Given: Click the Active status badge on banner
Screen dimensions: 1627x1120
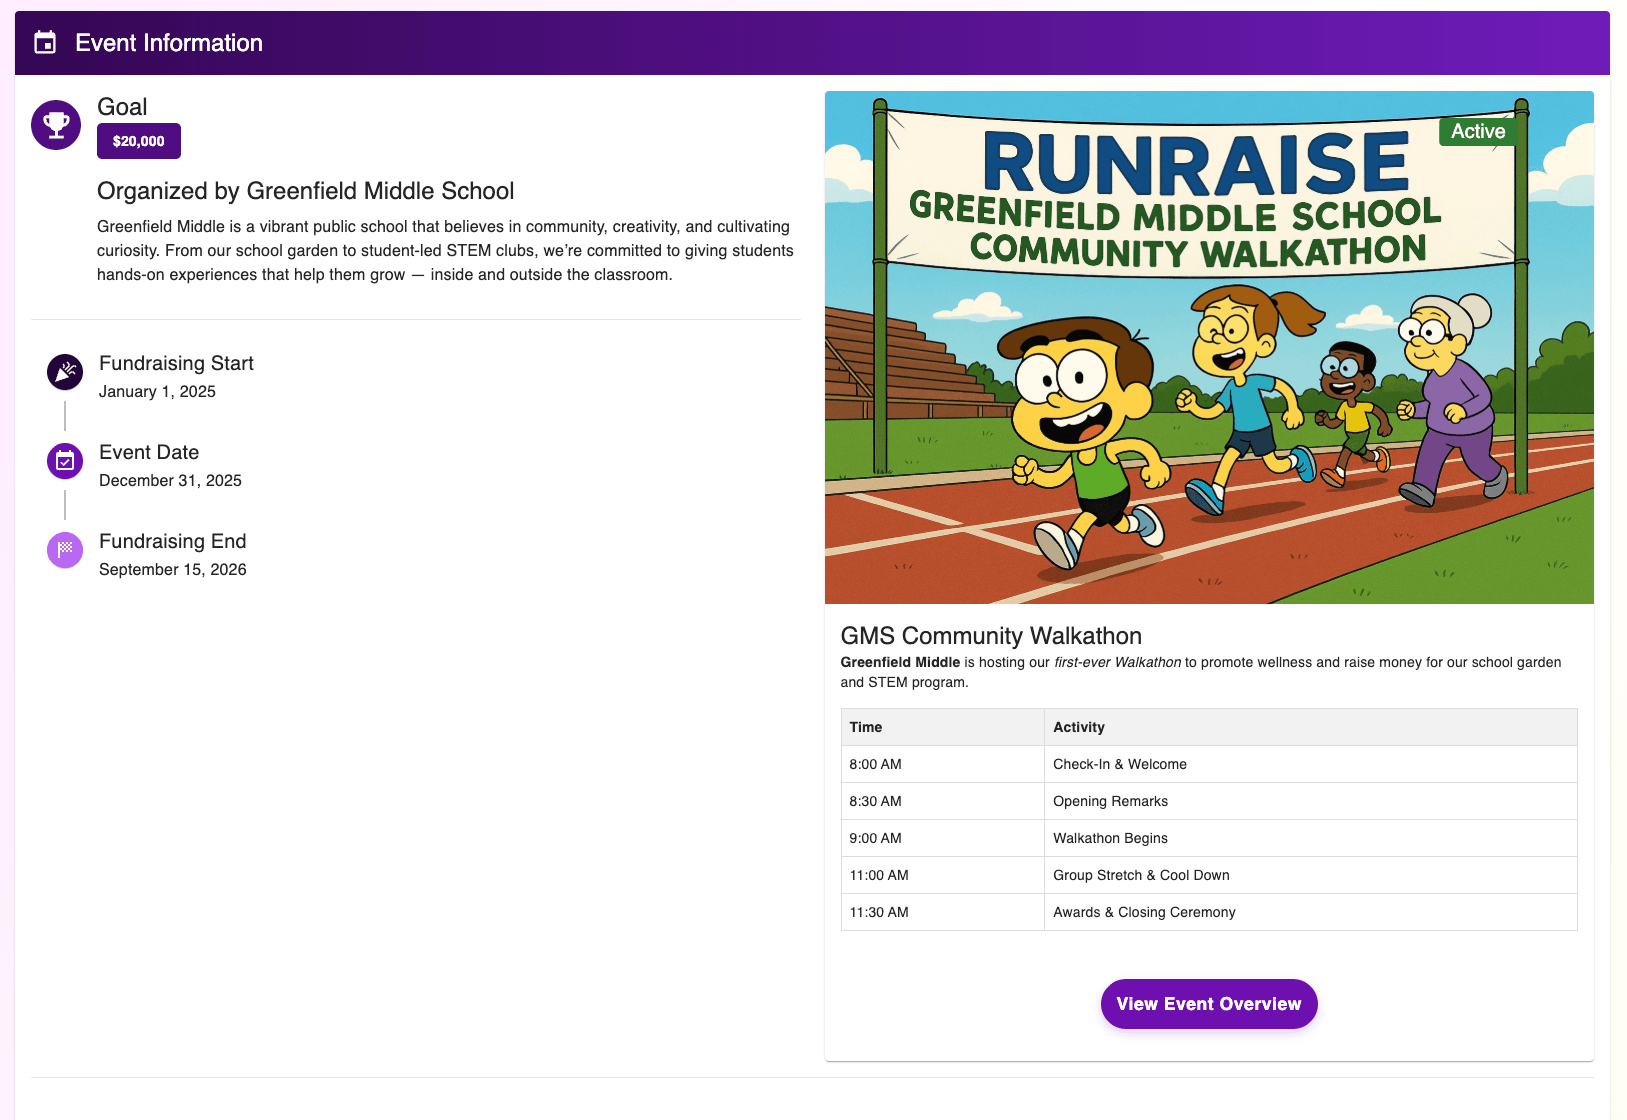Looking at the screenshot, I should pos(1478,131).
